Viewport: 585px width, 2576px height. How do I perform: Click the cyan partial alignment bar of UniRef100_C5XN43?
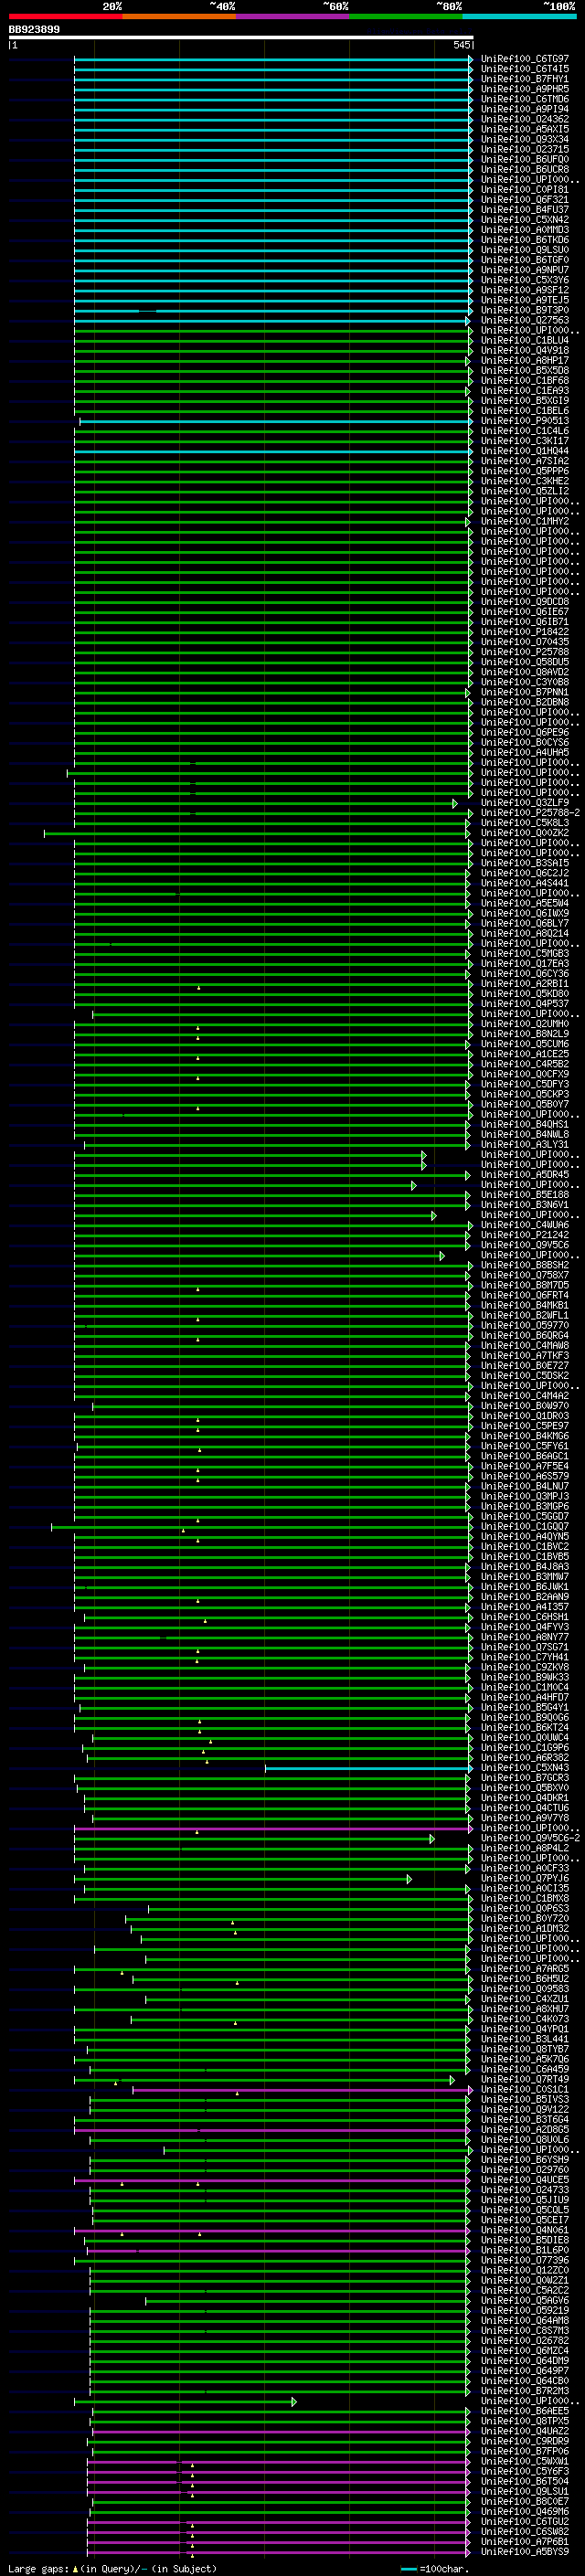point(369,1767)
